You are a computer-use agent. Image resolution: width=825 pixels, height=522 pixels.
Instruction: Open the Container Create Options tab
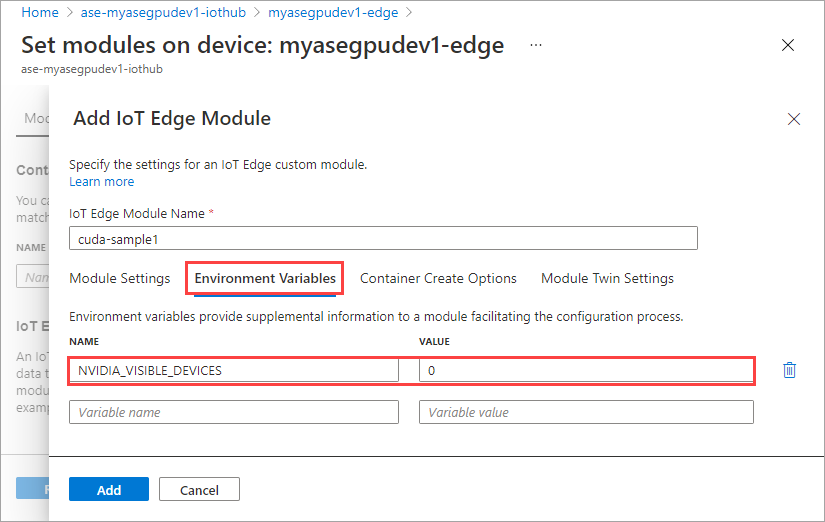(438, 278)
